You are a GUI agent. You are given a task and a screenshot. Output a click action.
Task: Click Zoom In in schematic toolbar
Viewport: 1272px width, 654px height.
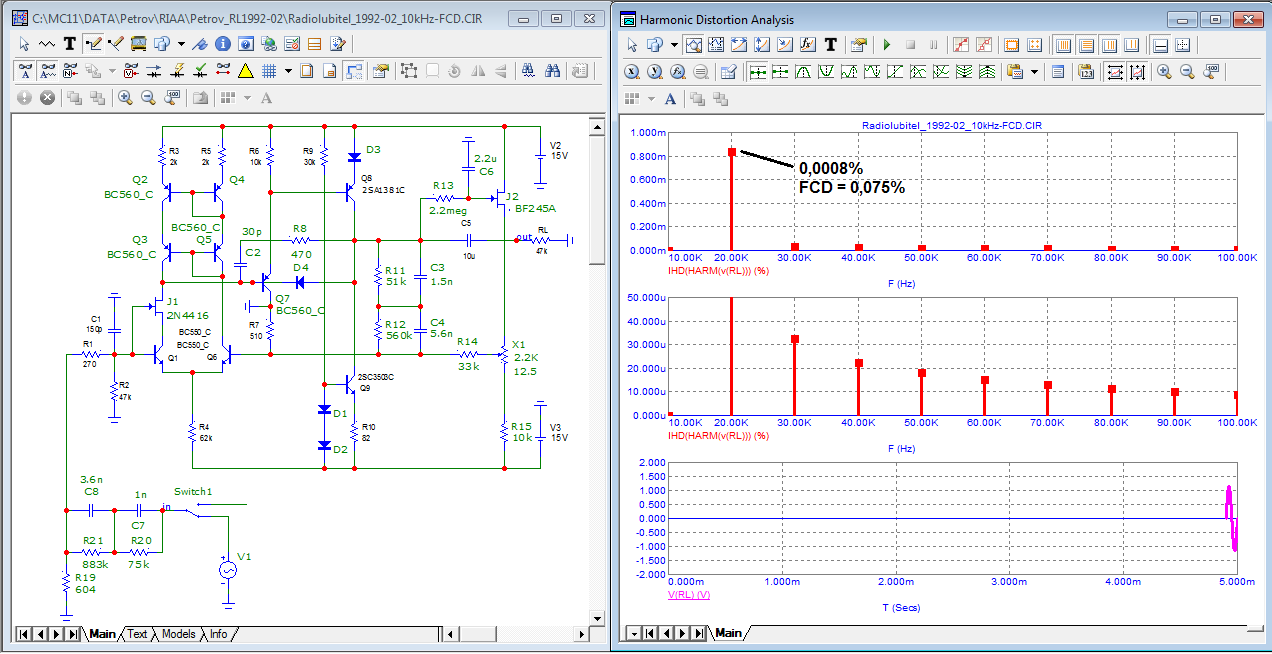[x=125, y=98]
